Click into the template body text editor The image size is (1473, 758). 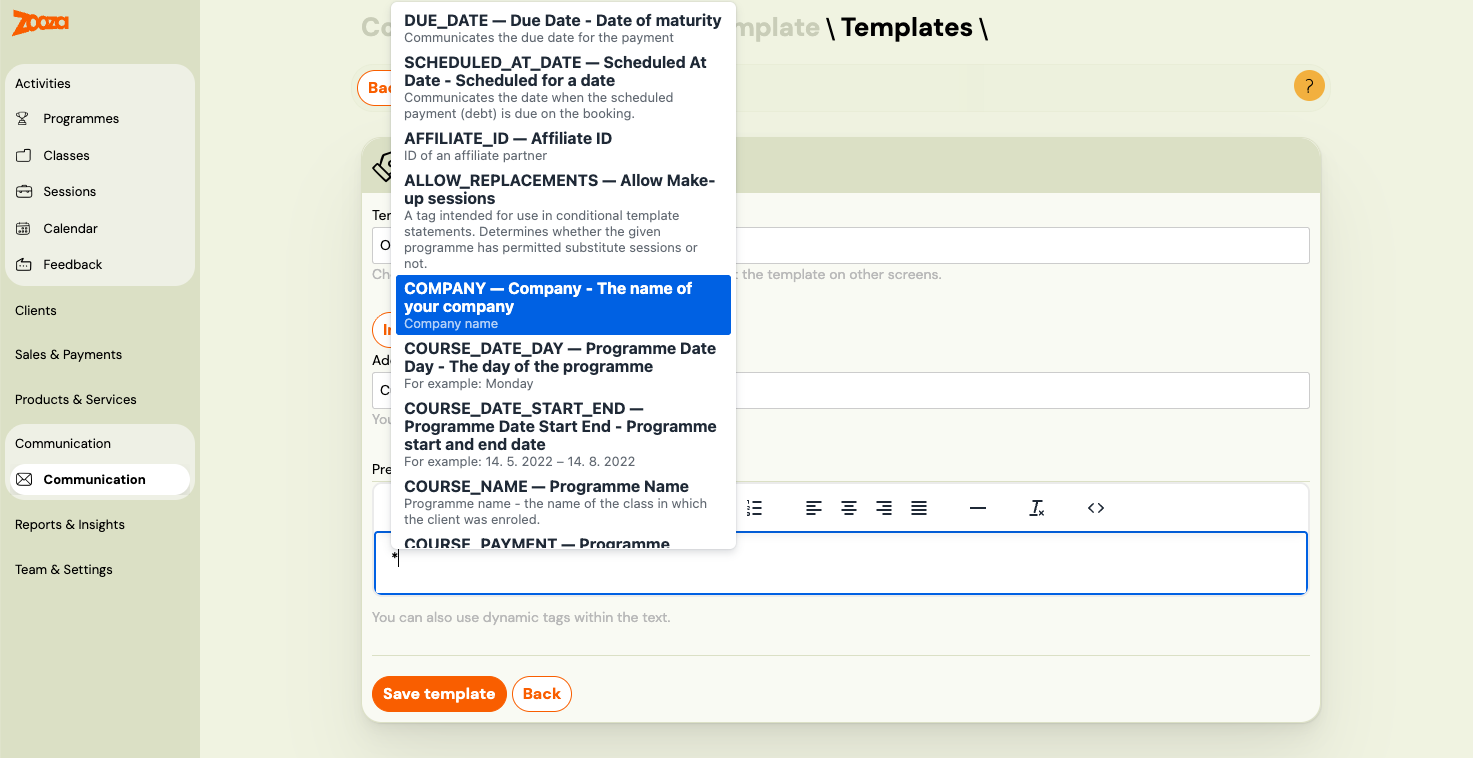click(841, 563)
